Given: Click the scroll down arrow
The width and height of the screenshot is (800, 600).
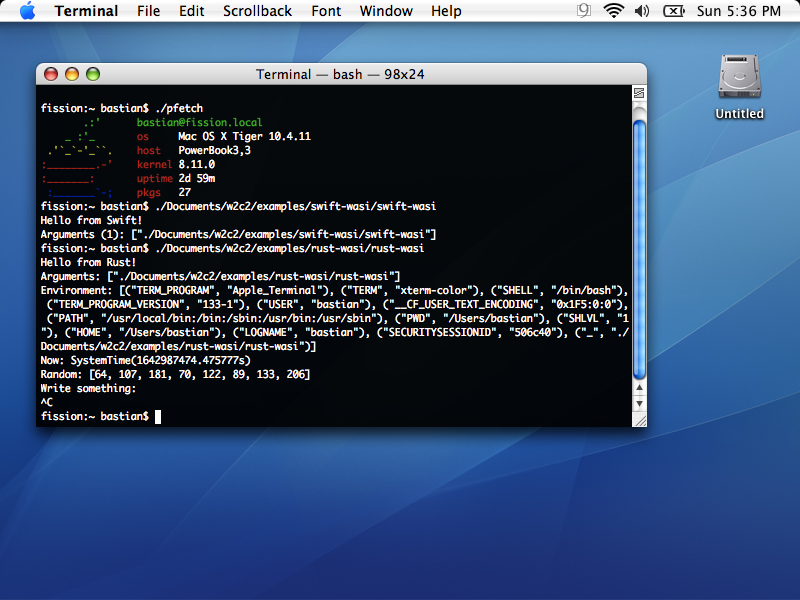Looking at the screenshot, I should point(639,404).
